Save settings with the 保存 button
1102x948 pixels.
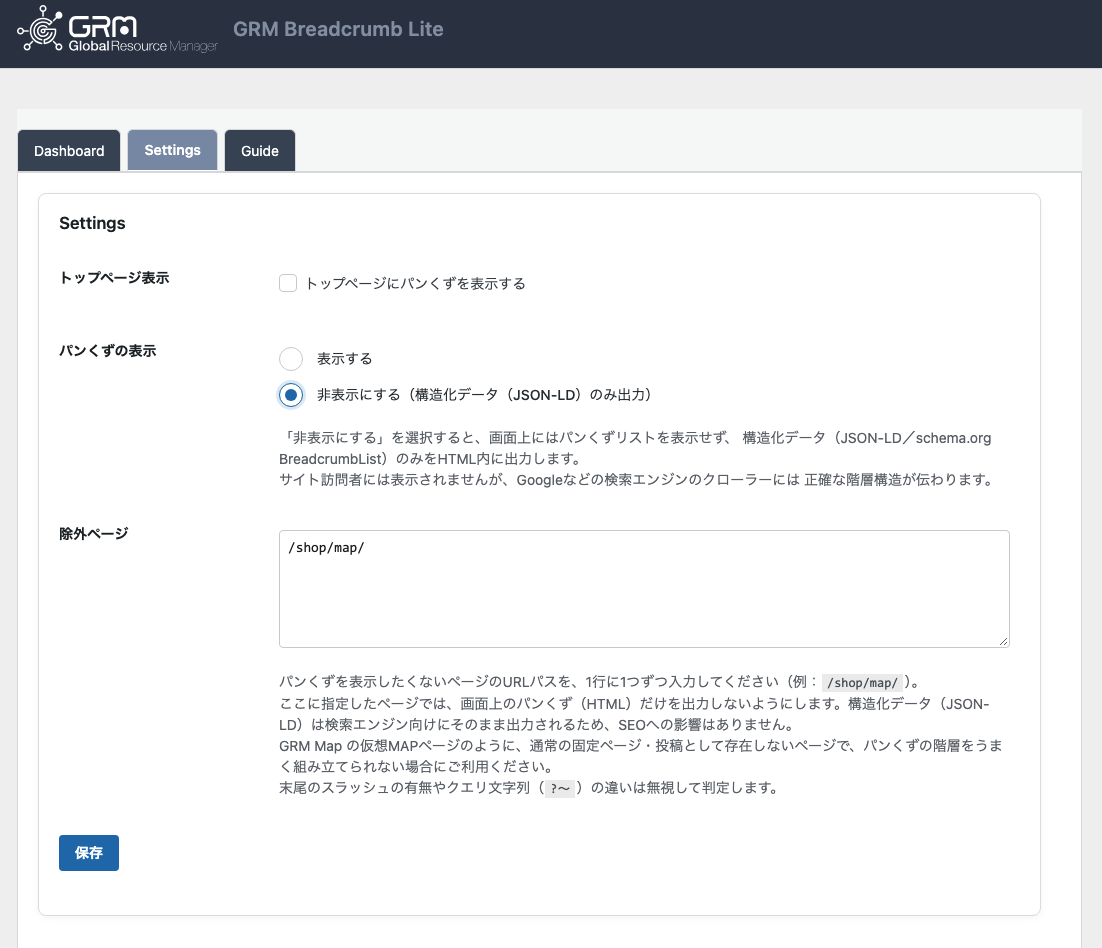pyautogui.click(x=89, y=852)
